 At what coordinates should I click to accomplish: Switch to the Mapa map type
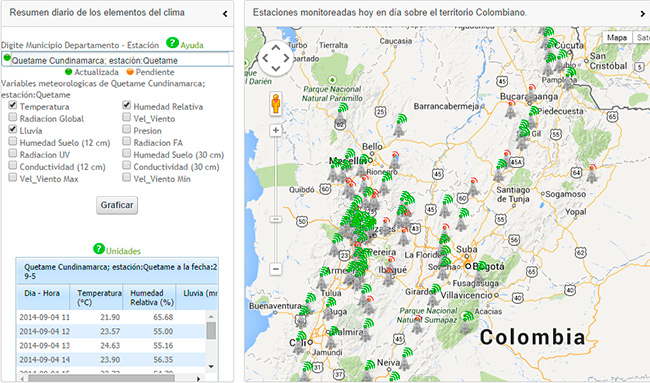coord(617,38)
